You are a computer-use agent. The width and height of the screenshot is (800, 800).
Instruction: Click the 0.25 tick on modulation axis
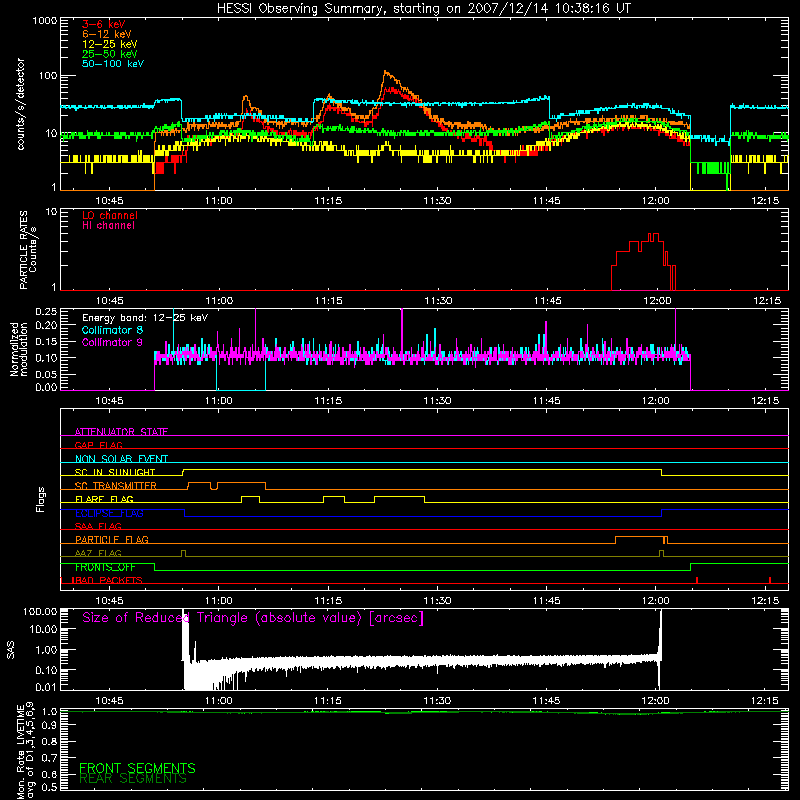click(x=46, y=311)
